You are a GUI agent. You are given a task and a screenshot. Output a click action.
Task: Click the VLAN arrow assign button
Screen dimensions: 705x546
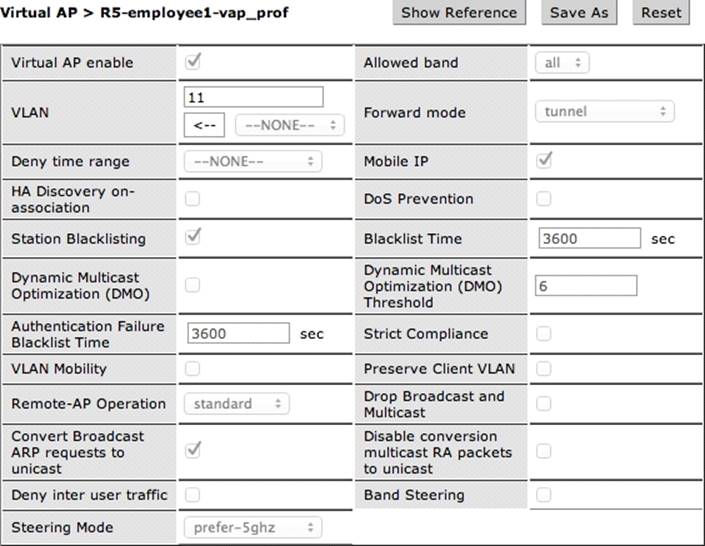point(205,125)
